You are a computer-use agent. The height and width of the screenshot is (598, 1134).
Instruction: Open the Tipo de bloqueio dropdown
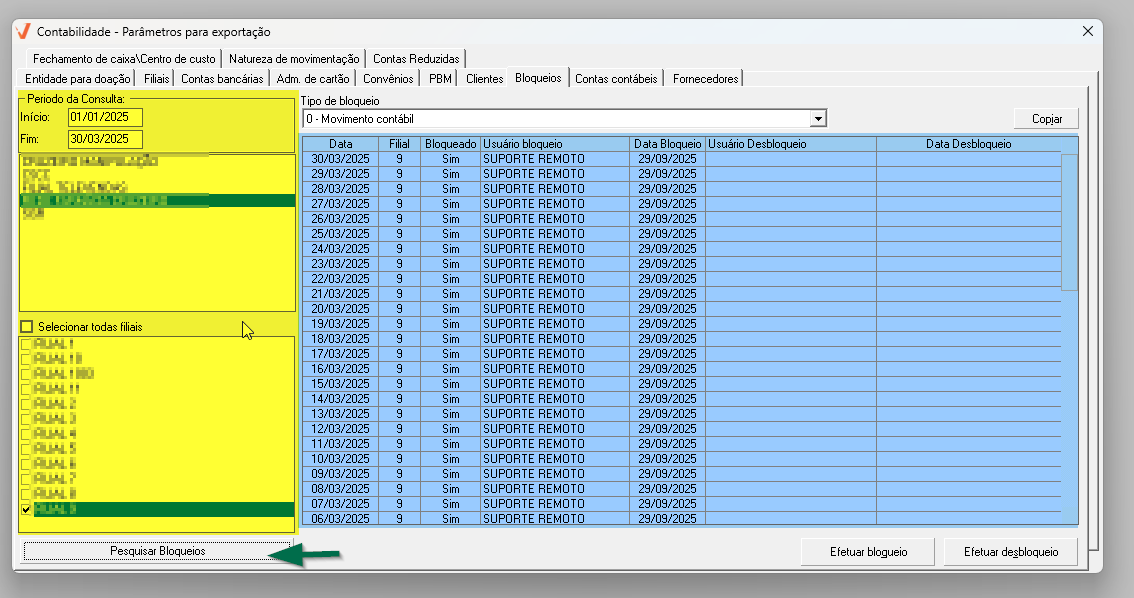pos(818,119)
